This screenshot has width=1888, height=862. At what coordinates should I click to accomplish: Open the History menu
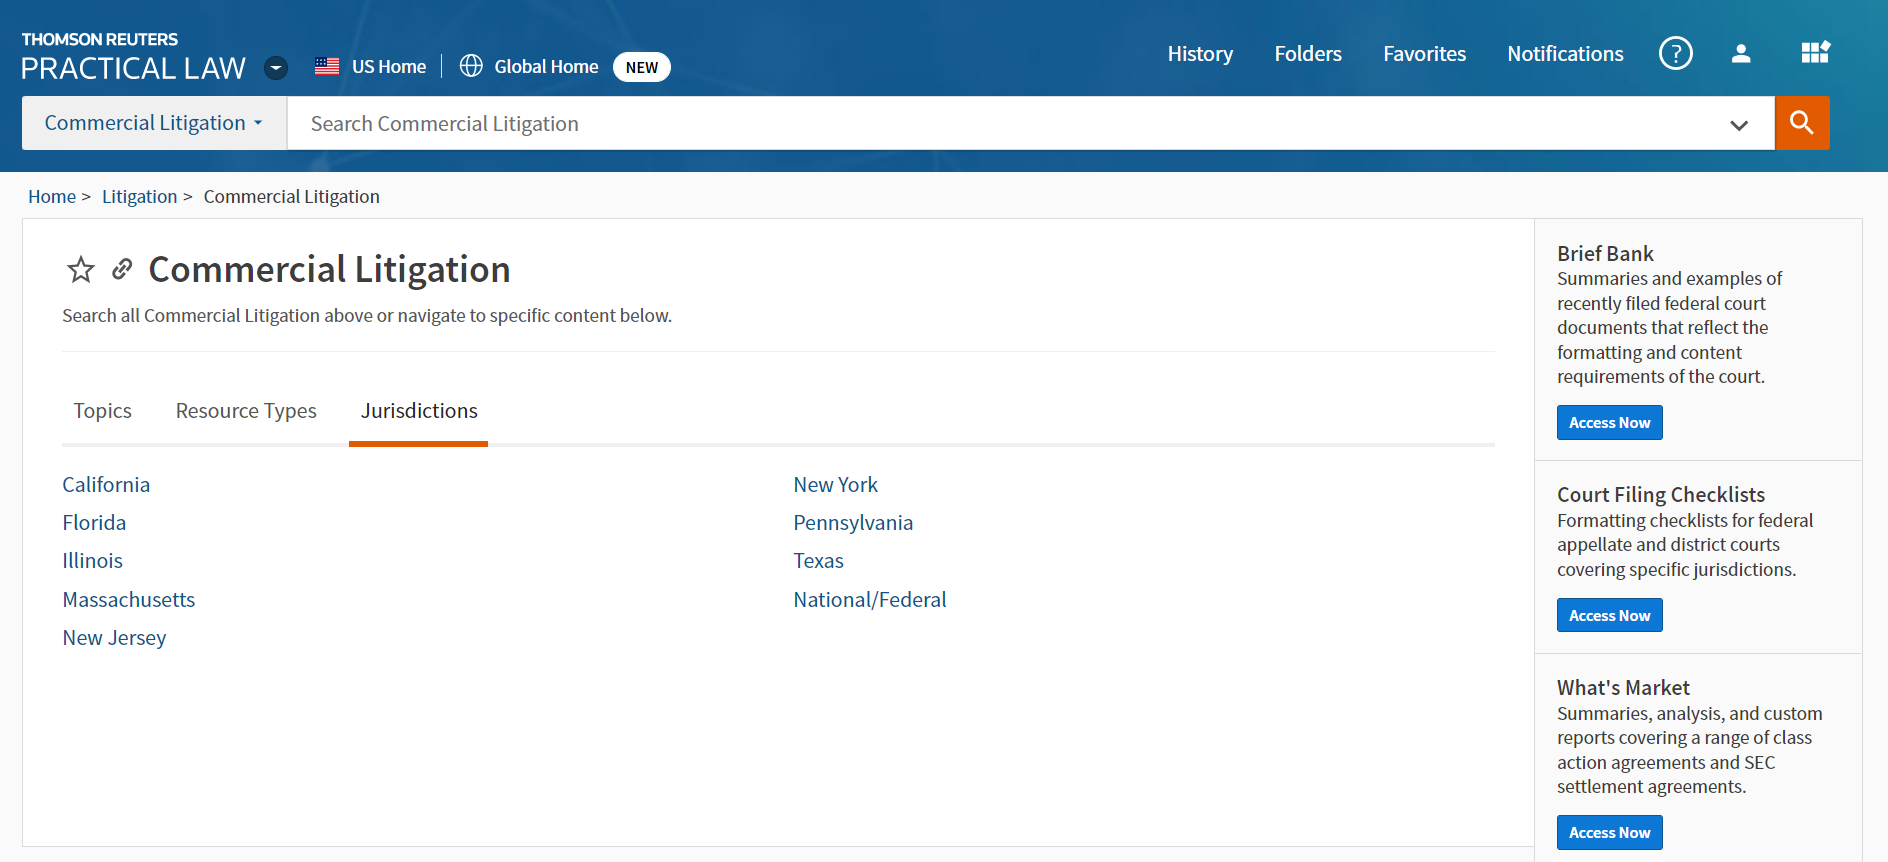1200,54
